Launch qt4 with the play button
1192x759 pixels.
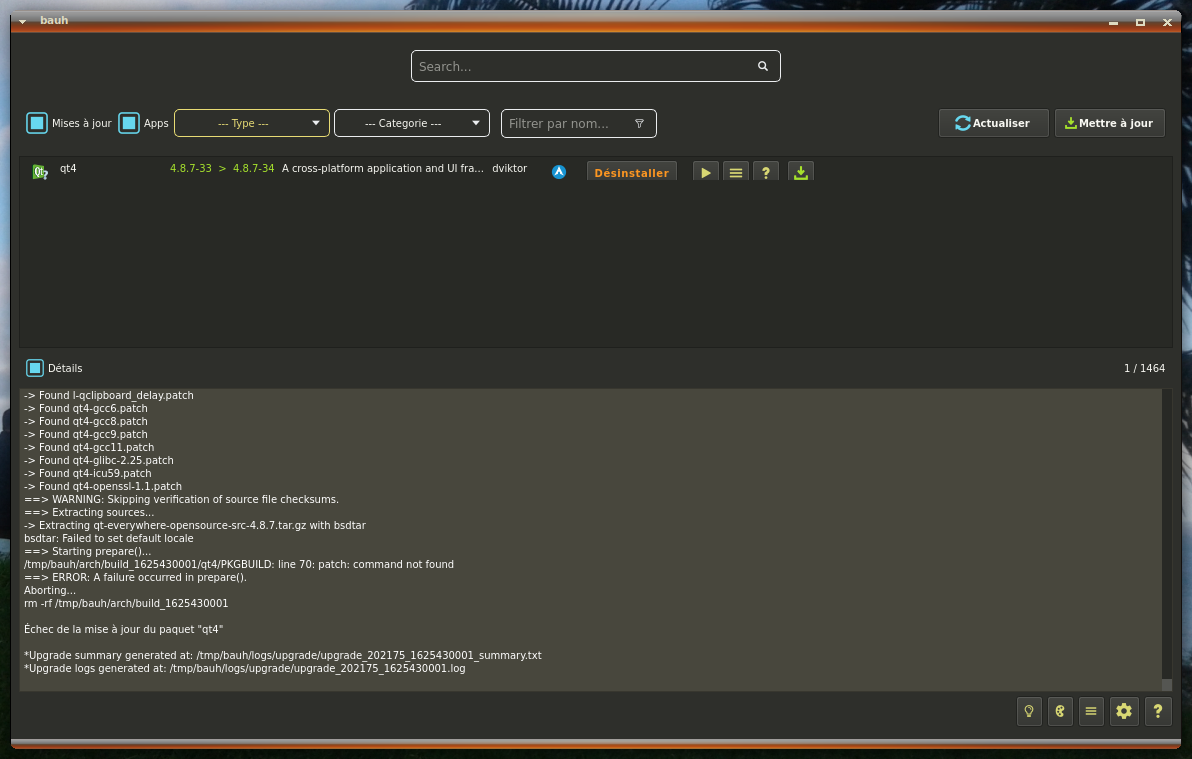pyautogui.click(x=705, y=172)
